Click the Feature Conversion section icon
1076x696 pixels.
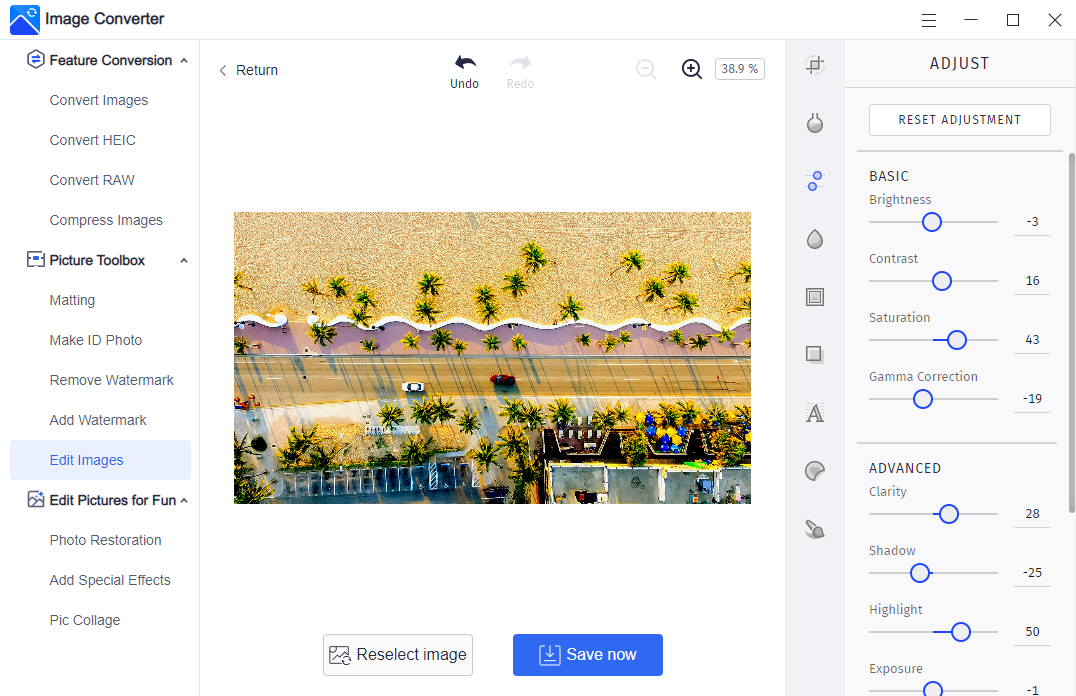(36, 60)
